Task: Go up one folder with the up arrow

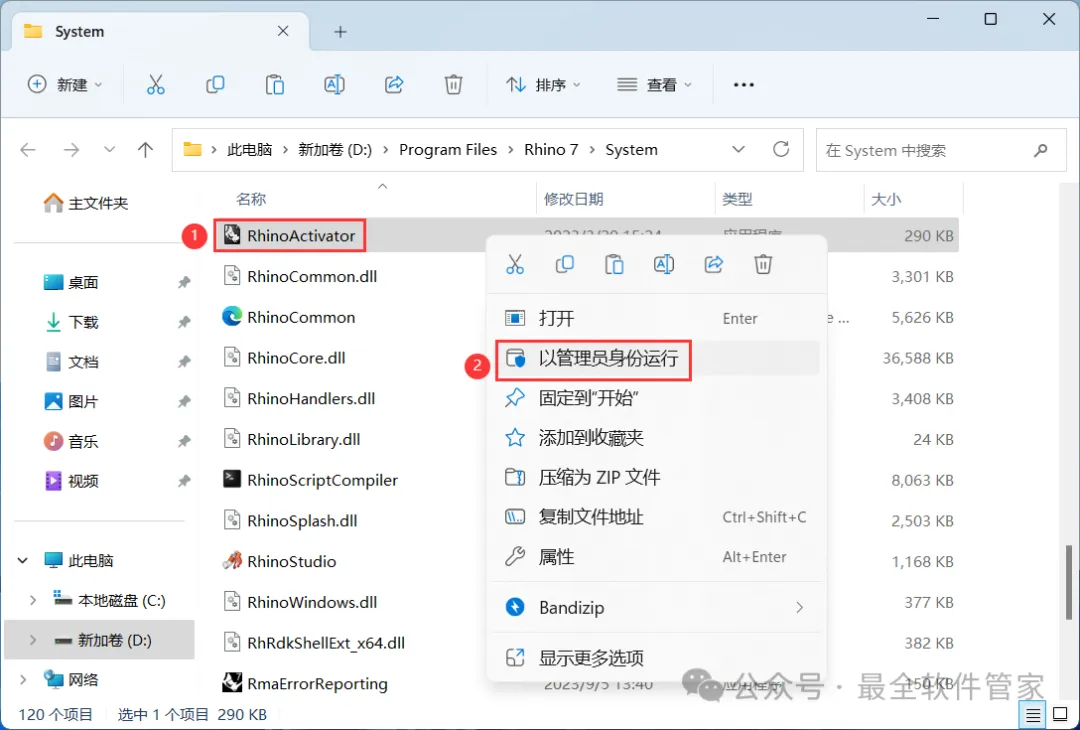Action: point(145,149)
